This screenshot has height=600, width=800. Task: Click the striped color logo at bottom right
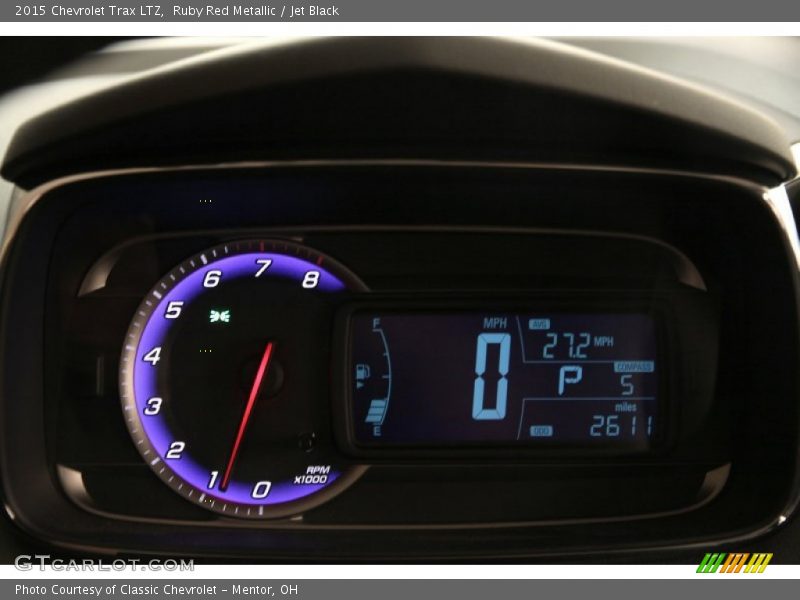734,563
